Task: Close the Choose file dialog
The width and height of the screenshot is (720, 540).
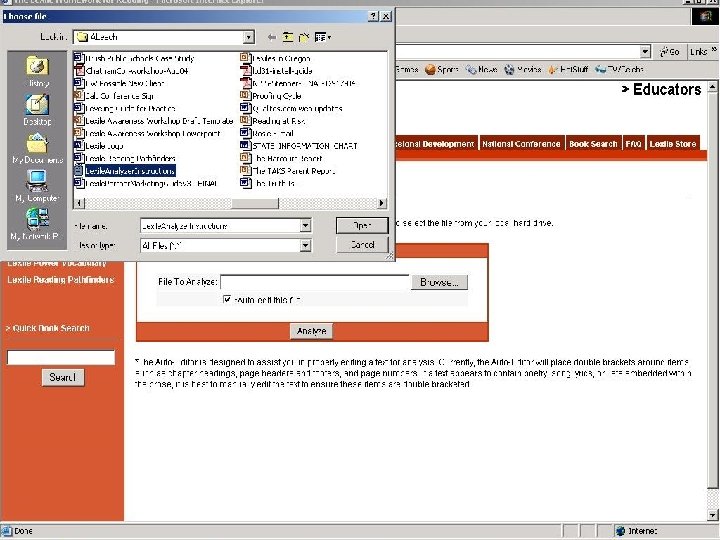Action: (386, 17)
